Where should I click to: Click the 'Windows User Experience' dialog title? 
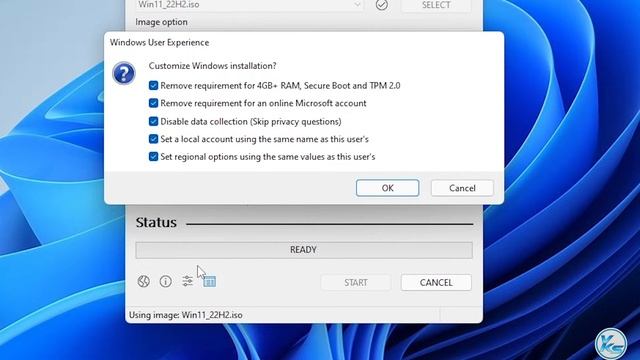point(159,42)
